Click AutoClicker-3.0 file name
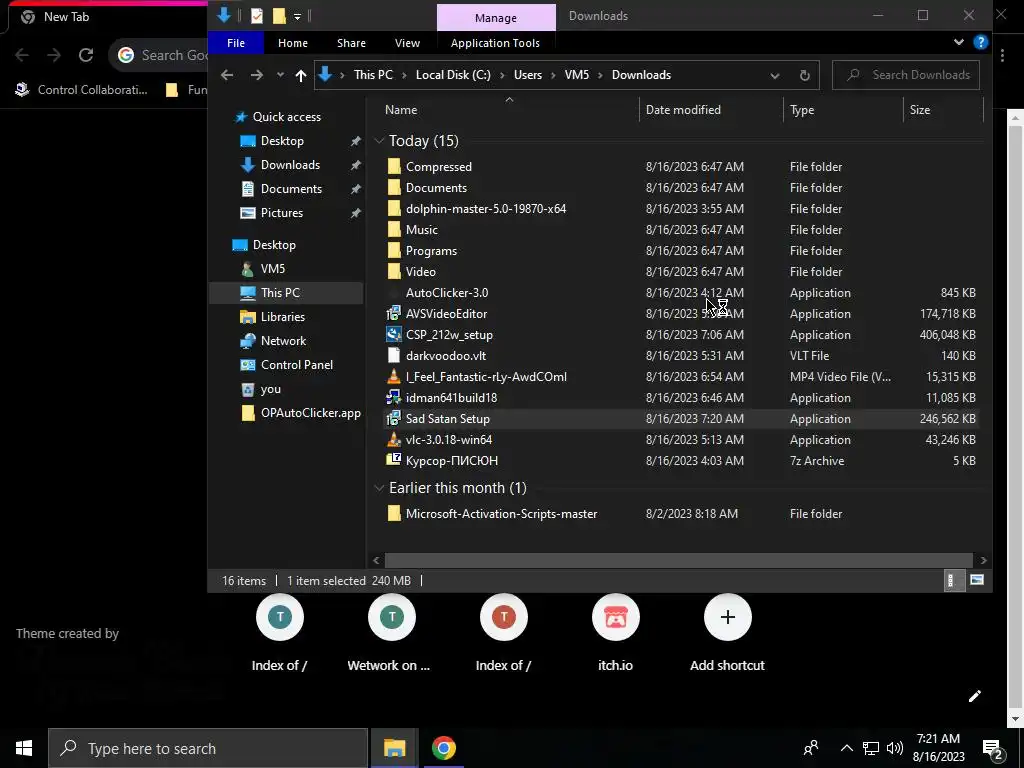This screenshot has width=1024, height=768. coord(447,293)
